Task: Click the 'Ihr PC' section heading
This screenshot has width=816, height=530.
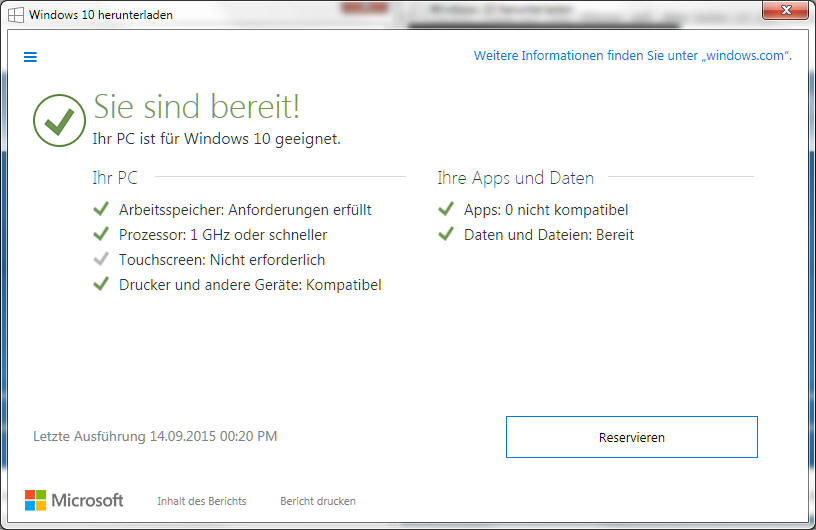Action: pyautogui.click(x=115, y=178)
